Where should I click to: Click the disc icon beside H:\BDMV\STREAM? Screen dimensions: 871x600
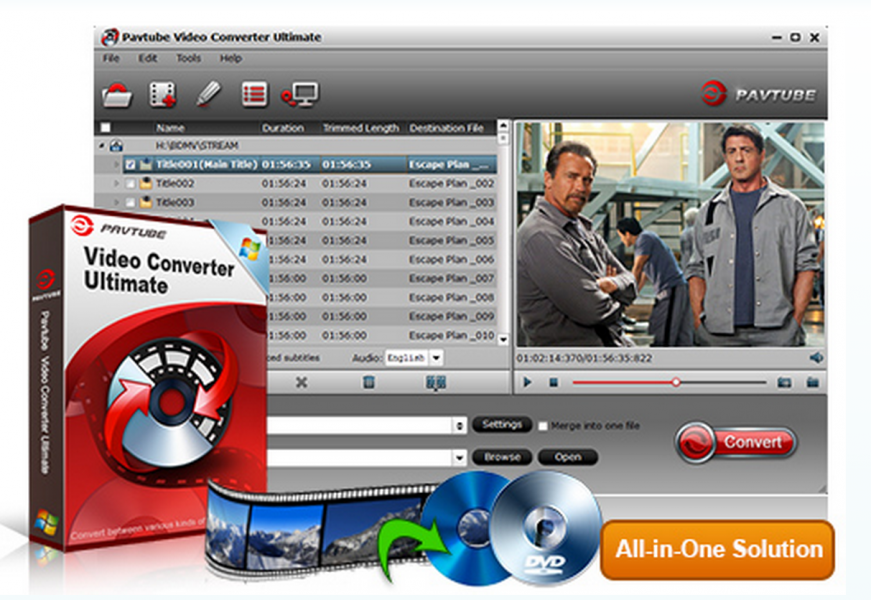coord(116,146)
